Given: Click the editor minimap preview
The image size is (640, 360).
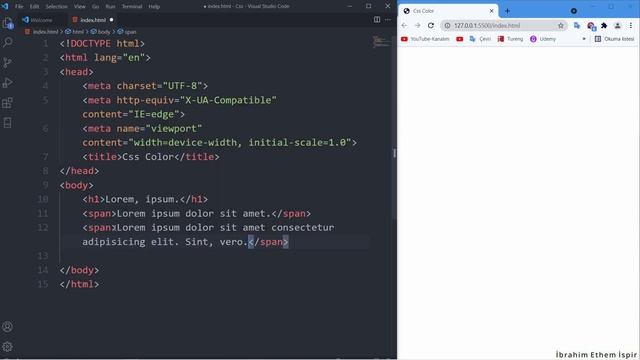Looking at the screenshot, I should pos(382,42).
